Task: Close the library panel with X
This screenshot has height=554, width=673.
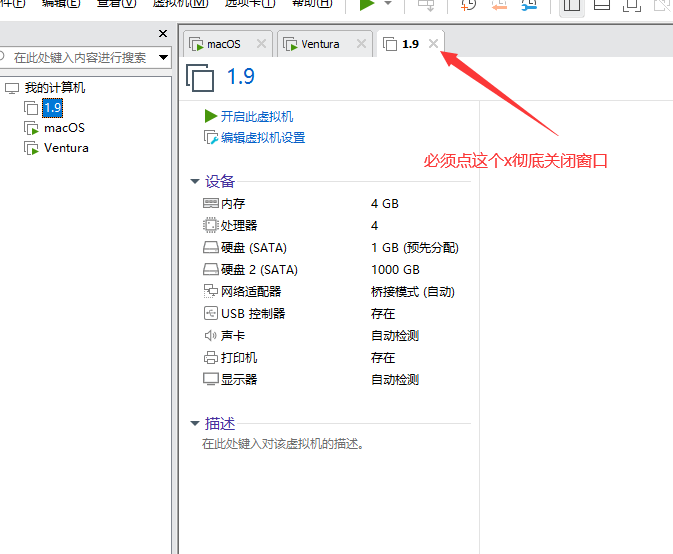Action: [163, 33]
